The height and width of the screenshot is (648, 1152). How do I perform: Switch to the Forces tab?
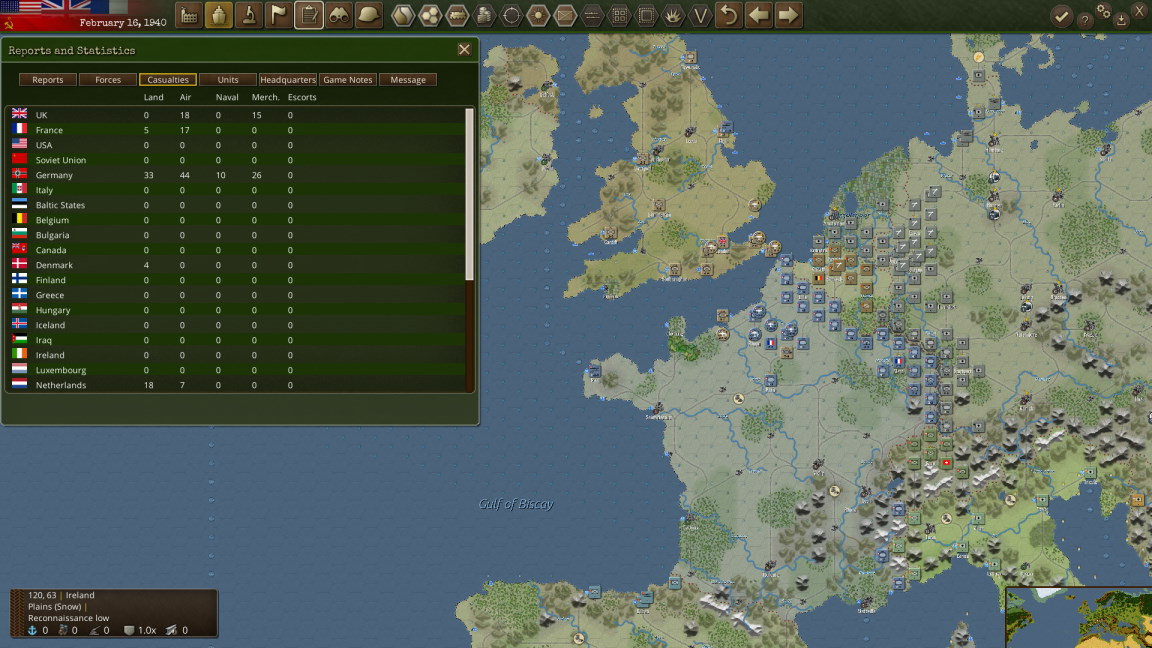pos(108,79)
